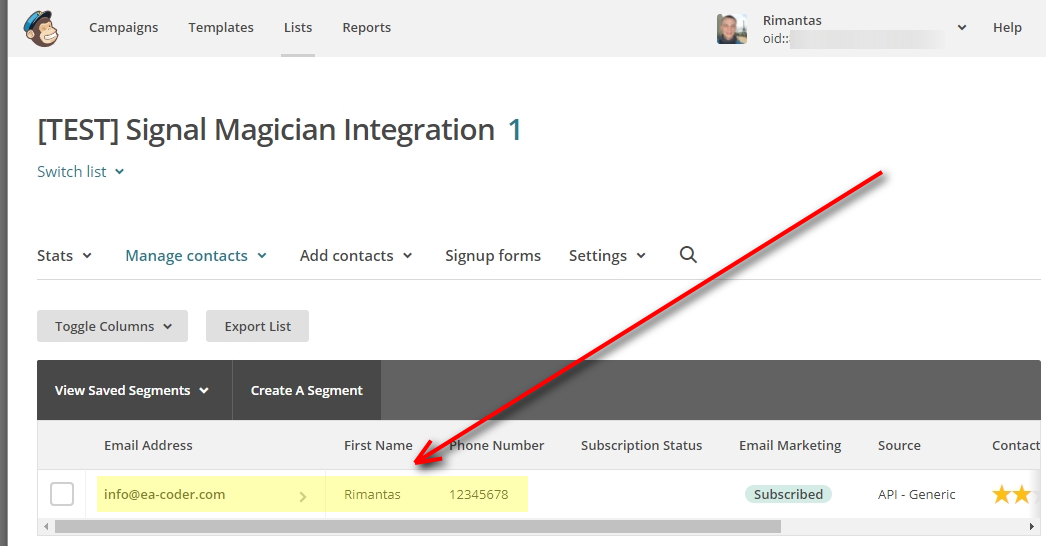Sort by Email Address column header
Viewport: 1046px width, 546px height.
coord(148,445)
